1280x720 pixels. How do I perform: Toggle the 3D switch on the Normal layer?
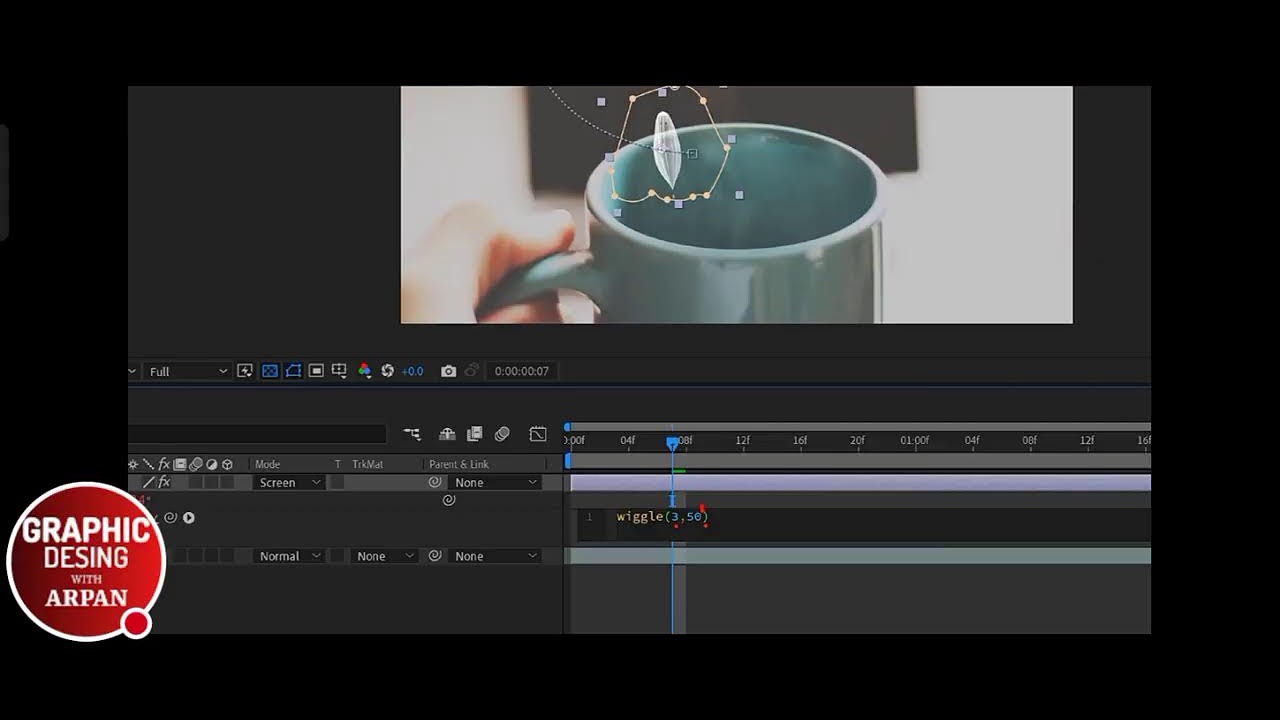coord(227,556)
